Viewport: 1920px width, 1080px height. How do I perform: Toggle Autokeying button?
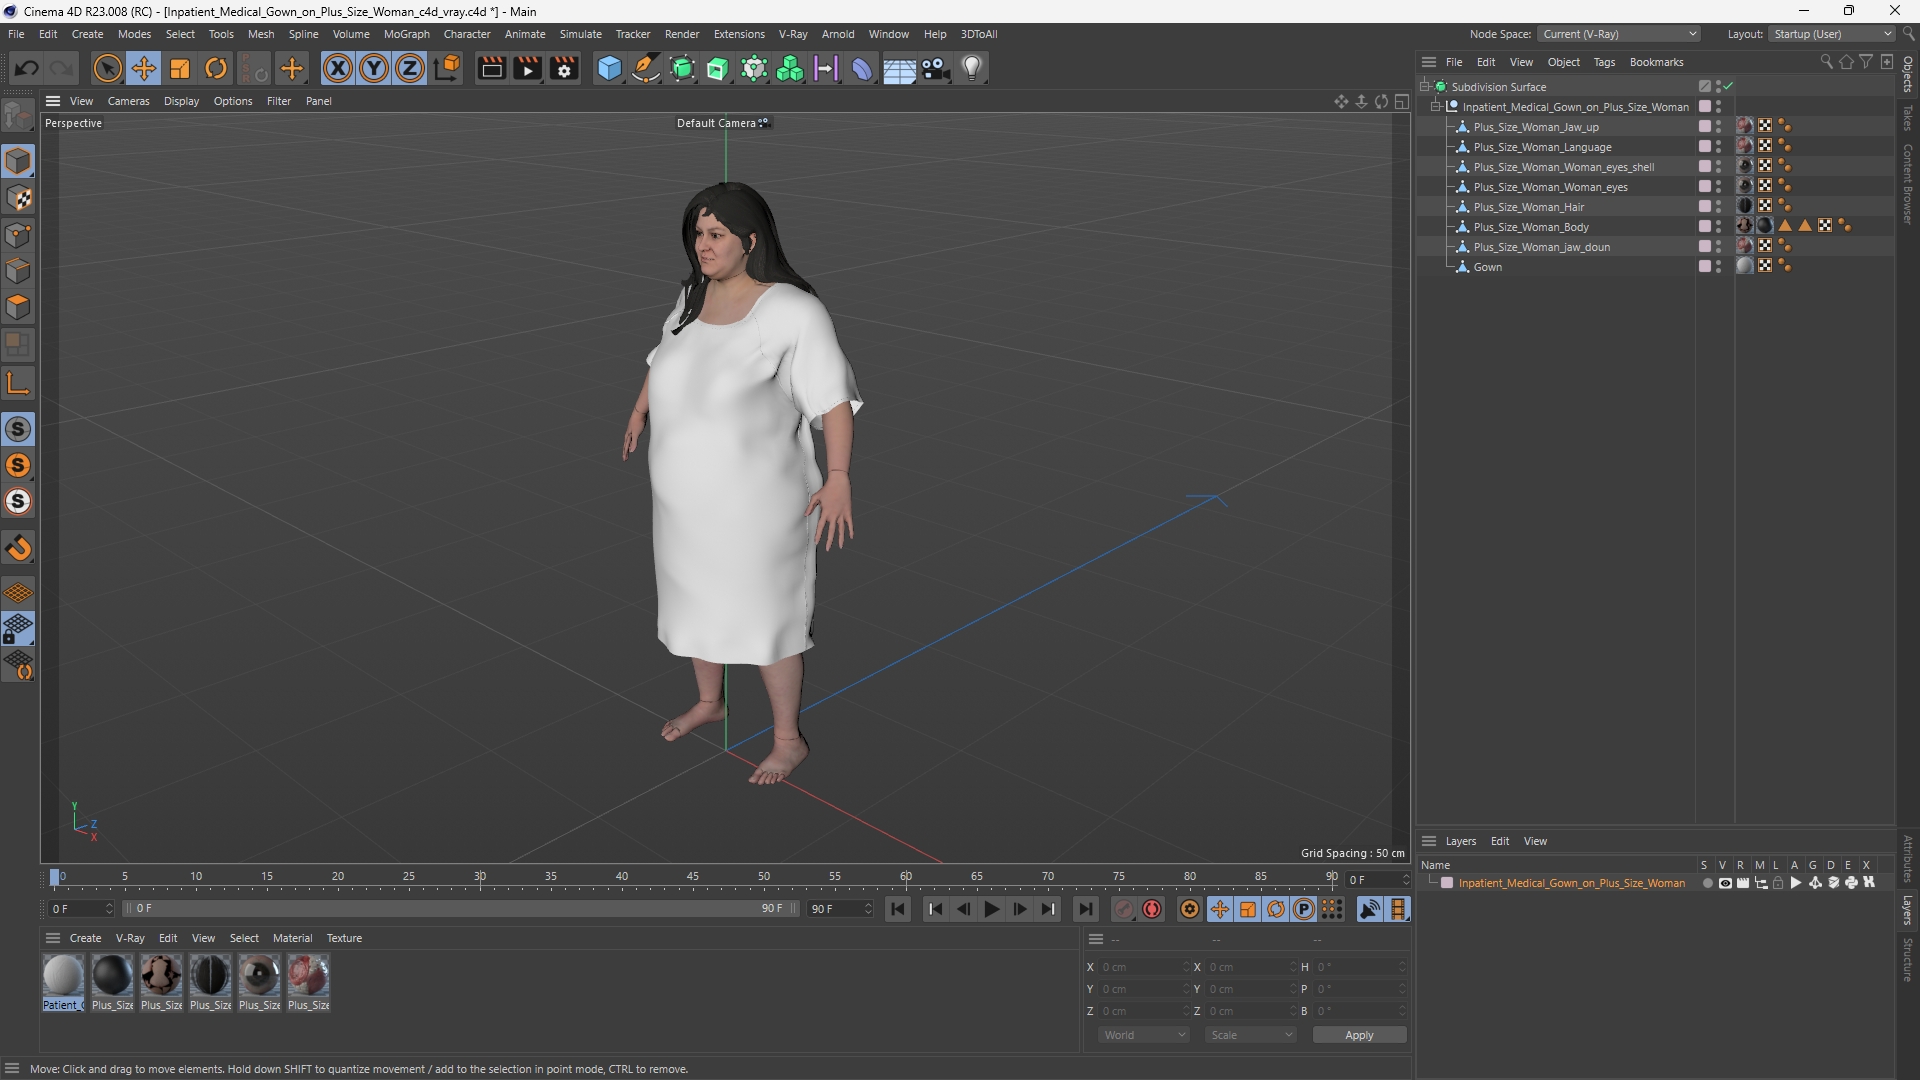pos(1152,909)
